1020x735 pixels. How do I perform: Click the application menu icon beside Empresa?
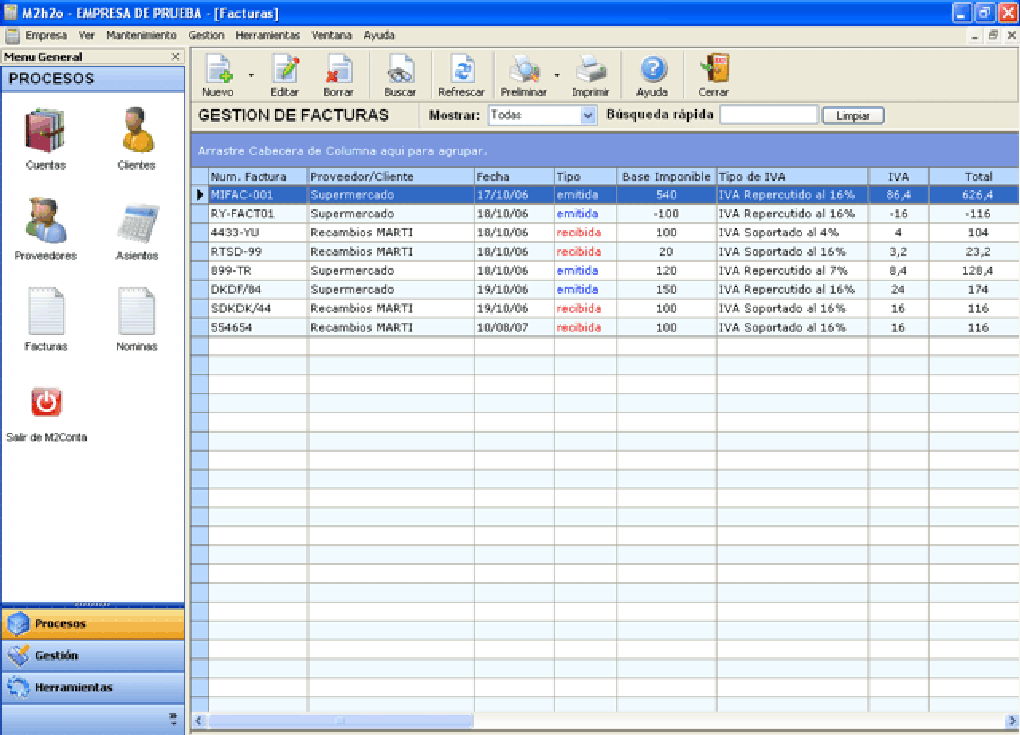click(12, 35)
